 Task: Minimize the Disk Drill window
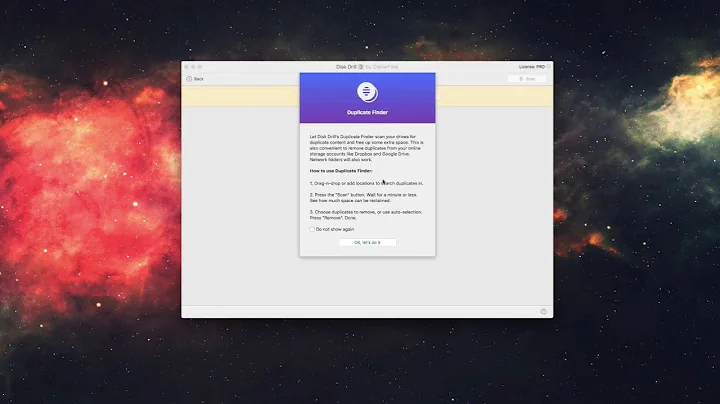pos(193,67)
